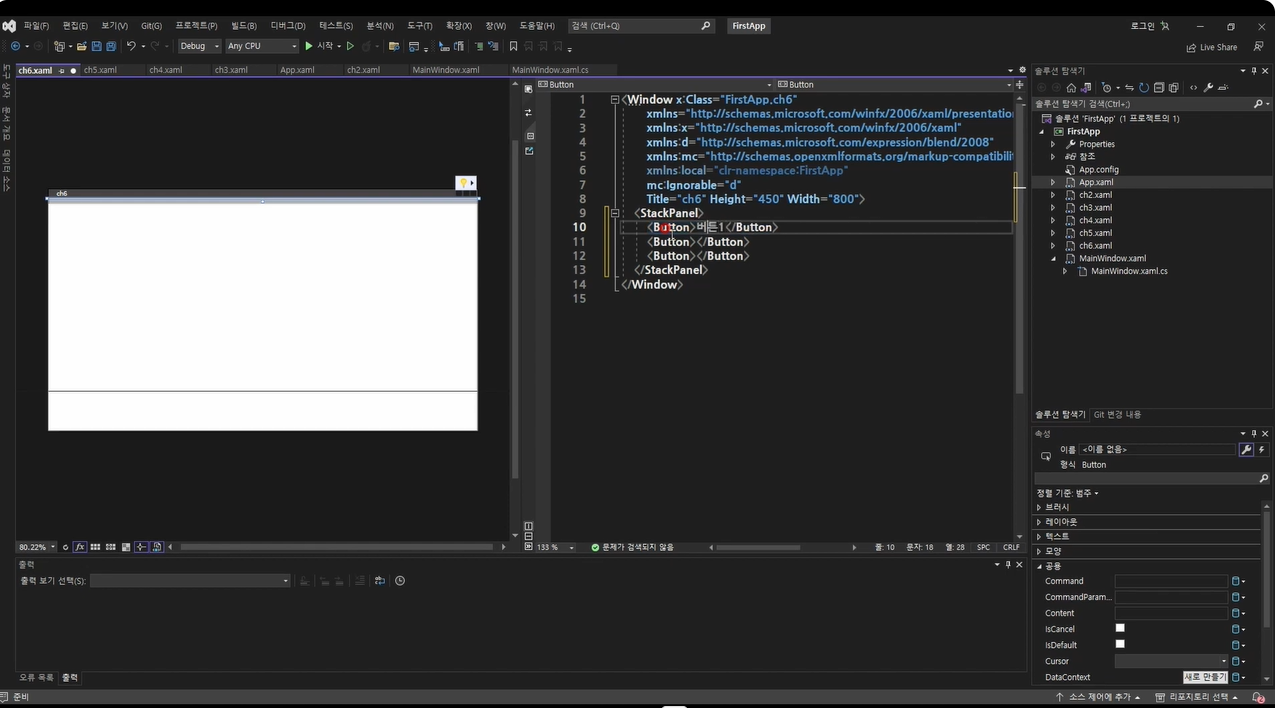Select ch6.xaml in Solution Explorer
Image resolution: width=1279 pixels, height=708 pixels.
pos(1095,245)
